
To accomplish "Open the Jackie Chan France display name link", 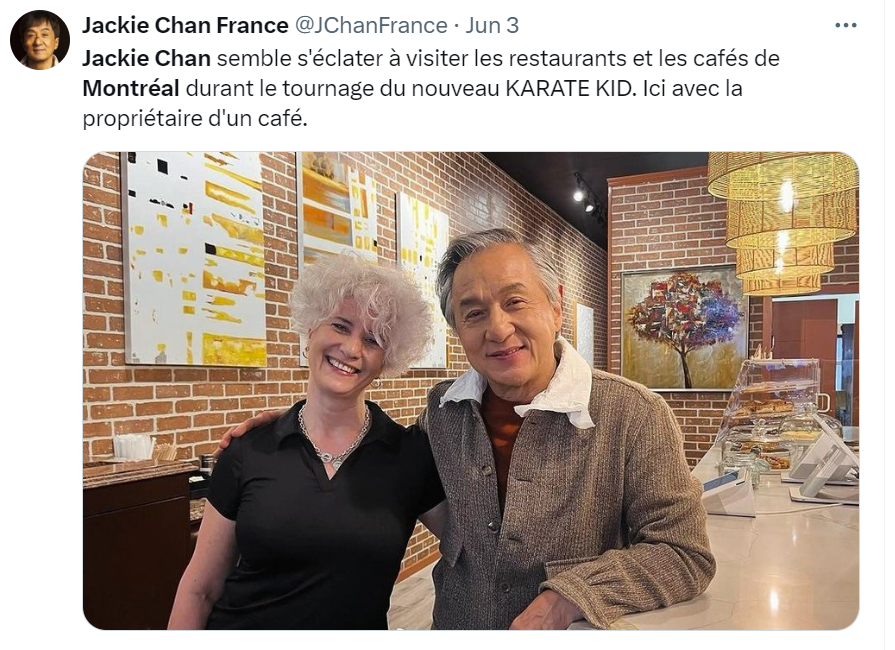I will click(x=186, y=25).
